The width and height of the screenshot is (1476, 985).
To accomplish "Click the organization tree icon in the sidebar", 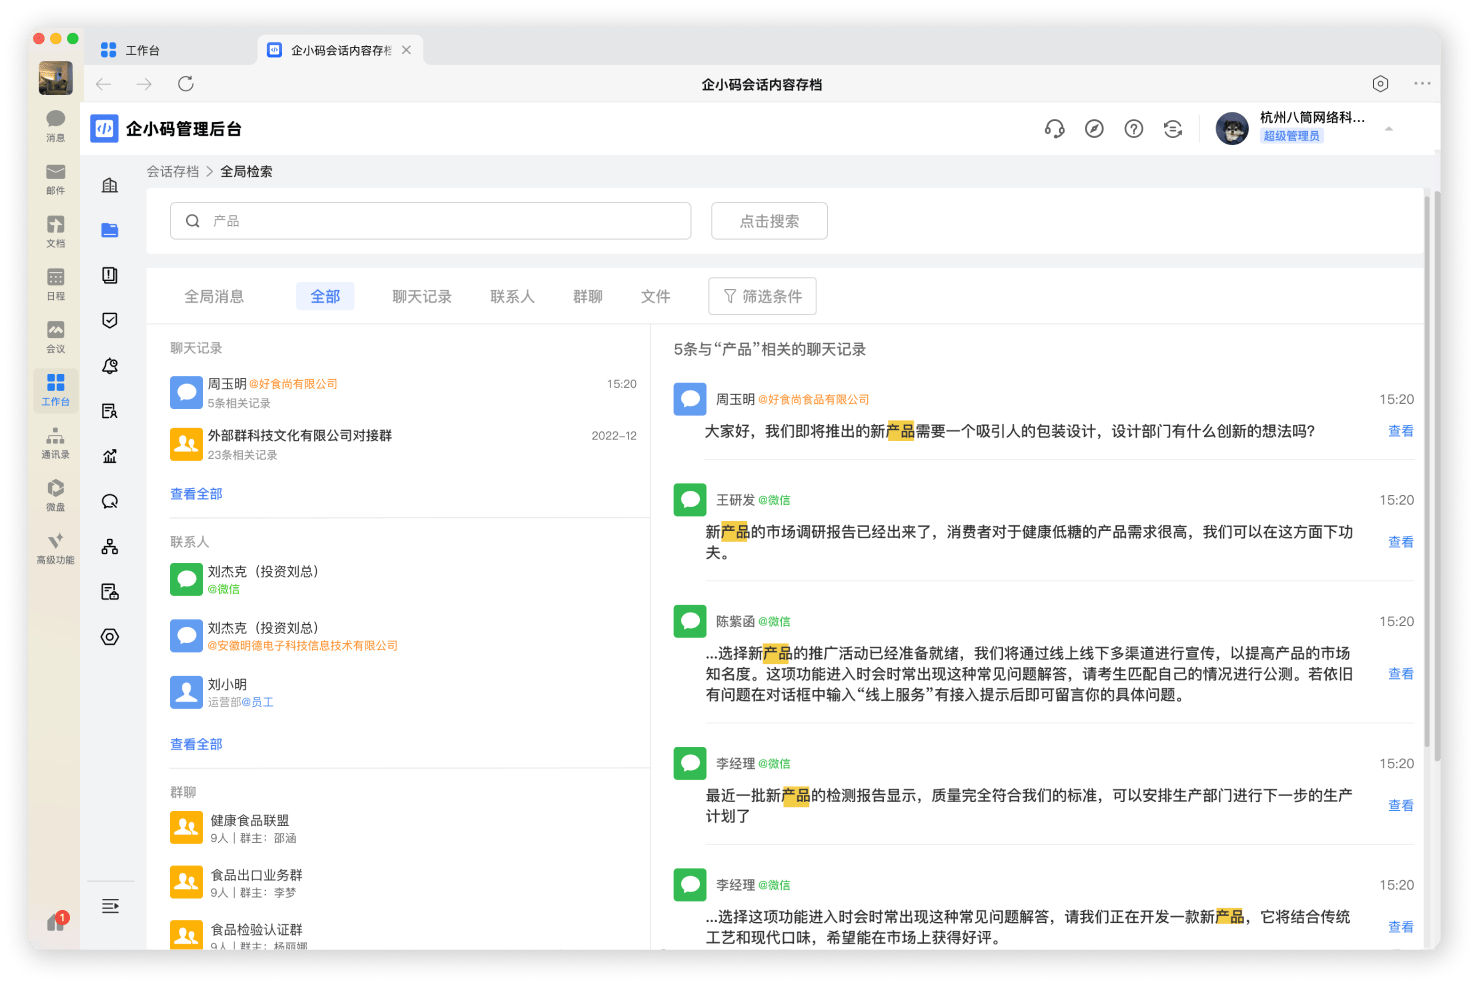I will [110, 546].
